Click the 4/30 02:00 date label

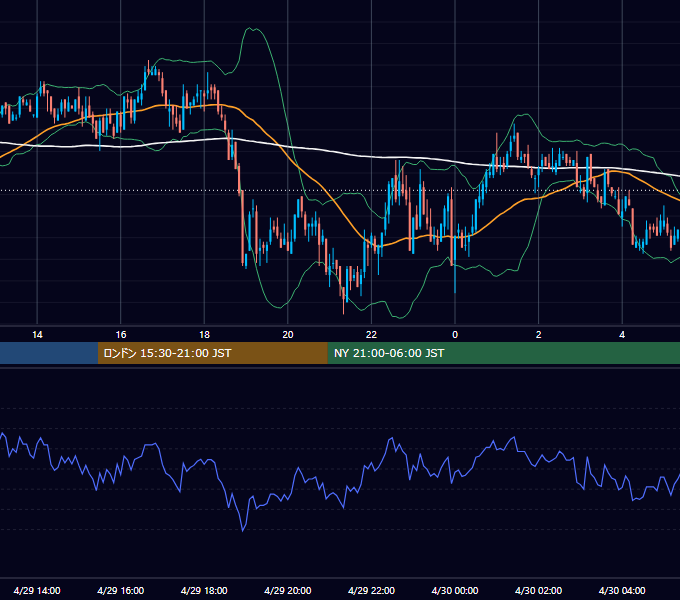538,590
